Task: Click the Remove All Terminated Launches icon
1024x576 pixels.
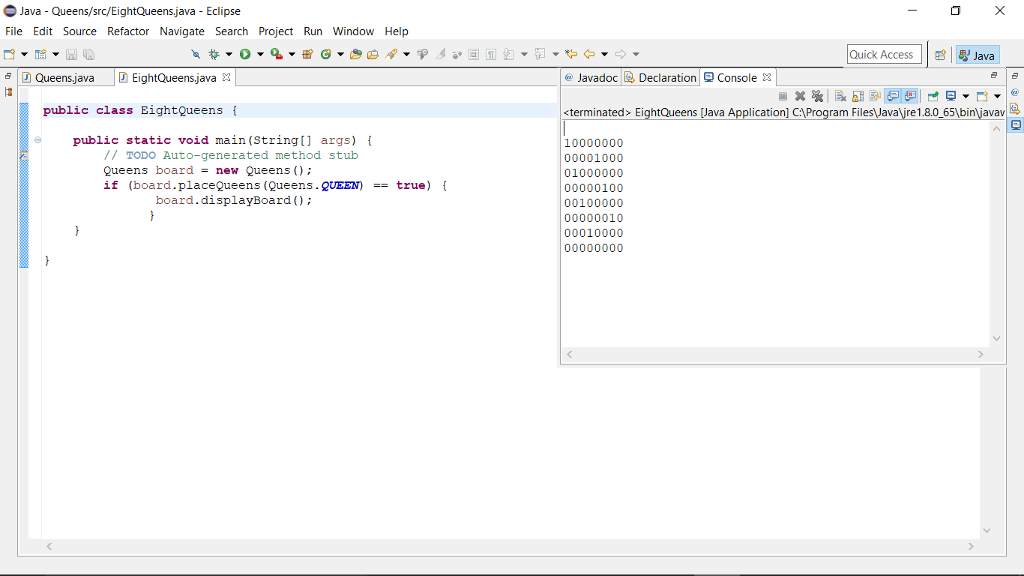Action: (x=818, y=95)
